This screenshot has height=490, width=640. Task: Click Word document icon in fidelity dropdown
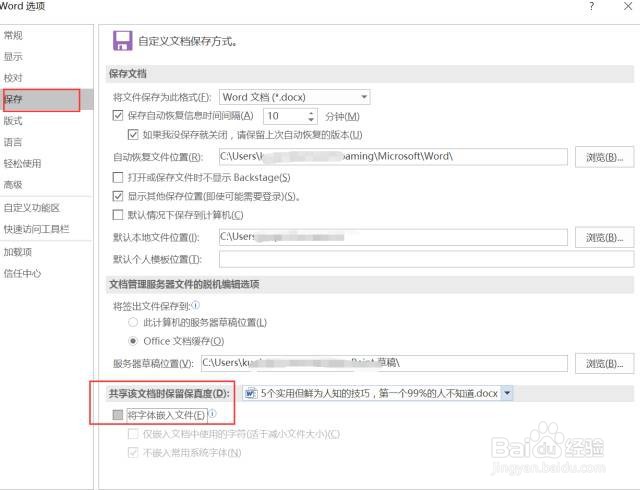pyautogui.click(x=250, y=394)
